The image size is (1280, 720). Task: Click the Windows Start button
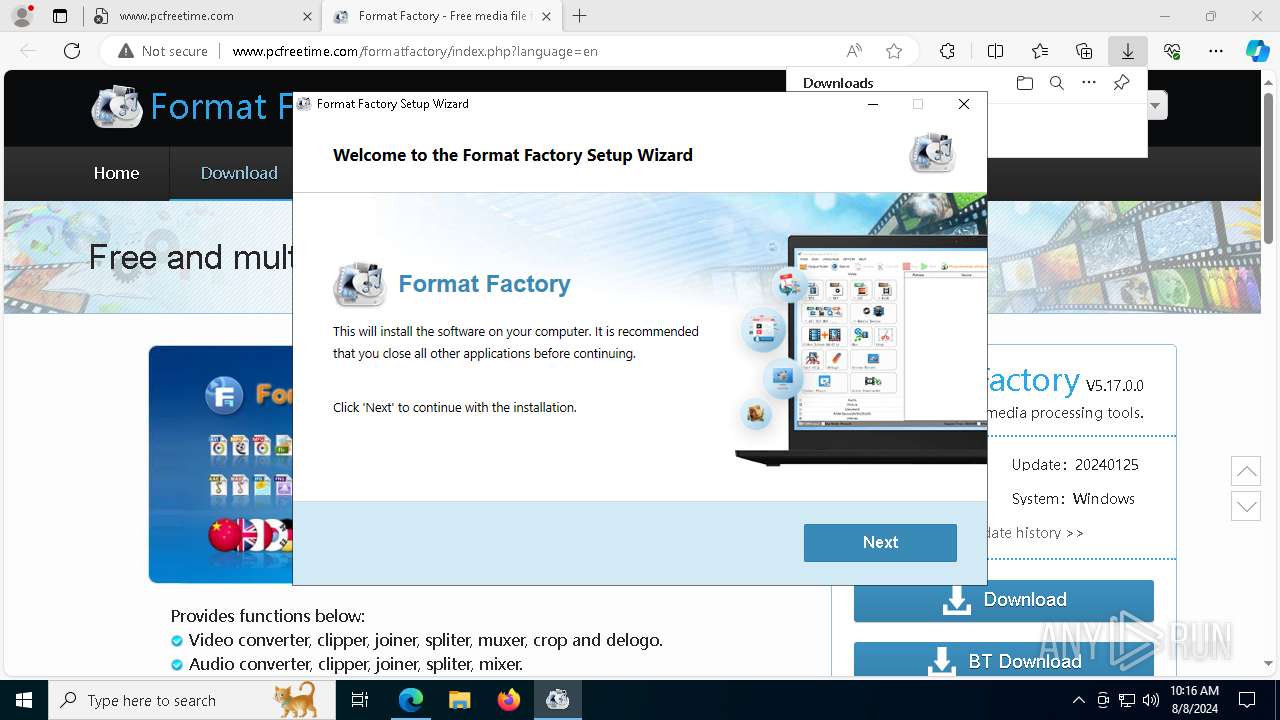(x=24, y=700)
